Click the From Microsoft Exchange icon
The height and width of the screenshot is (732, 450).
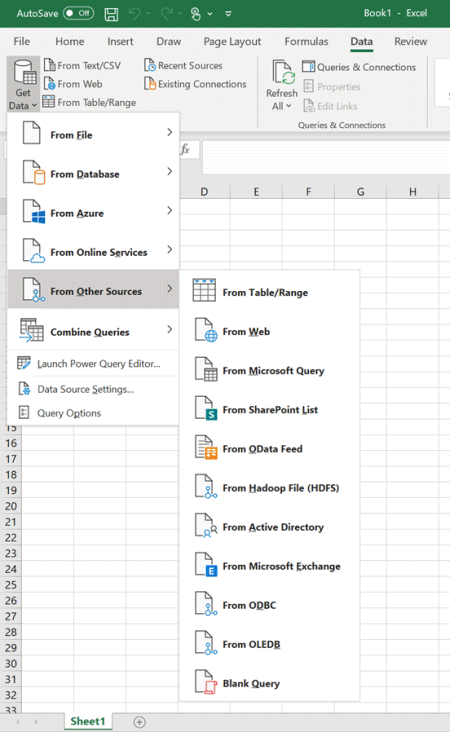[206, 565]
